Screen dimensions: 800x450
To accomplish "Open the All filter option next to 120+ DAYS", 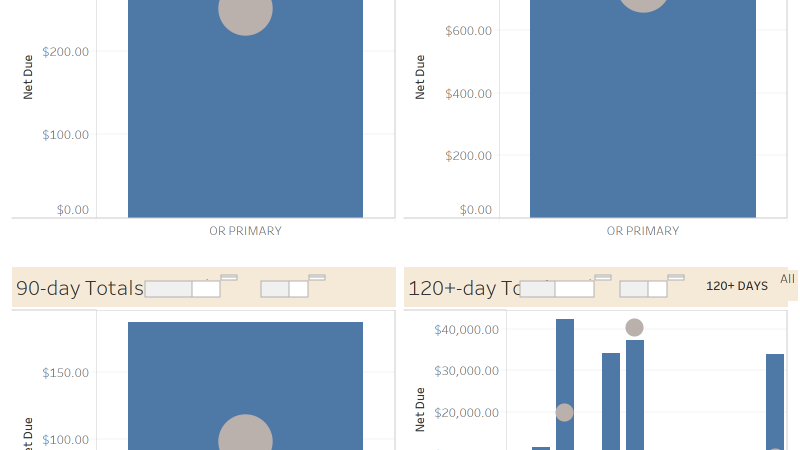I will 787,279.
